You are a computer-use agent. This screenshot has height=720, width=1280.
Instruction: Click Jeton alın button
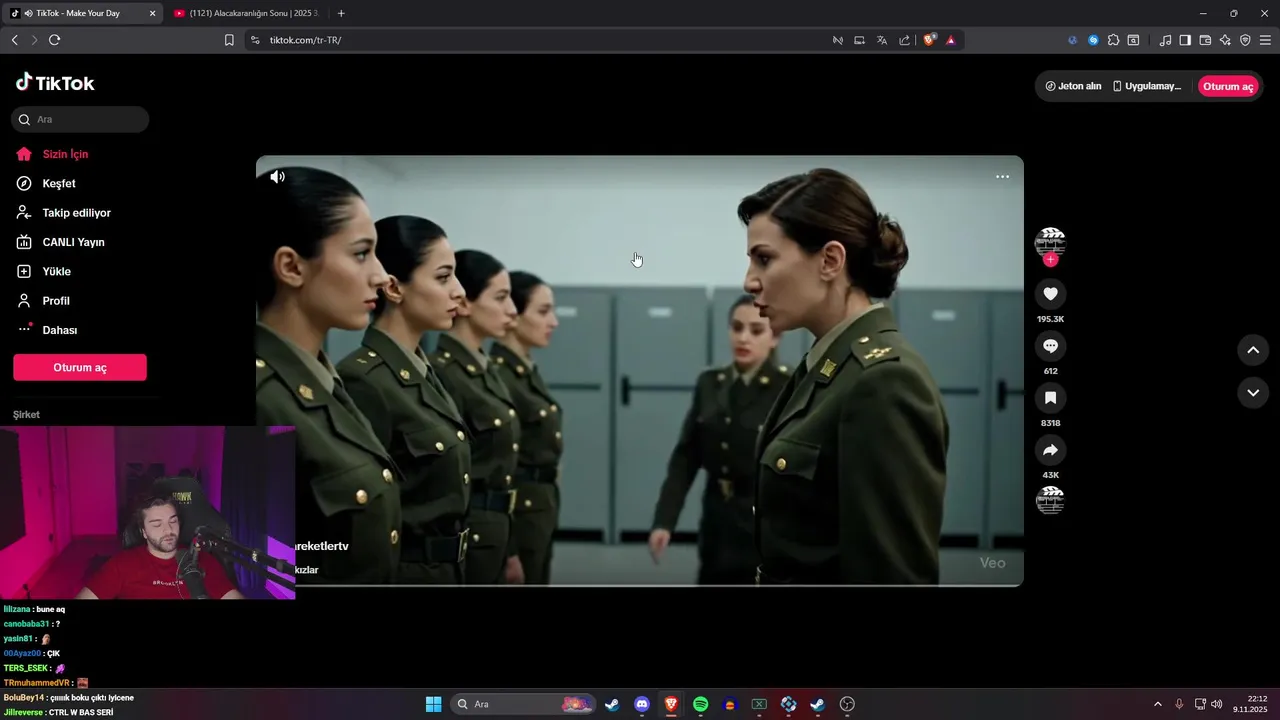(1073, 86)
